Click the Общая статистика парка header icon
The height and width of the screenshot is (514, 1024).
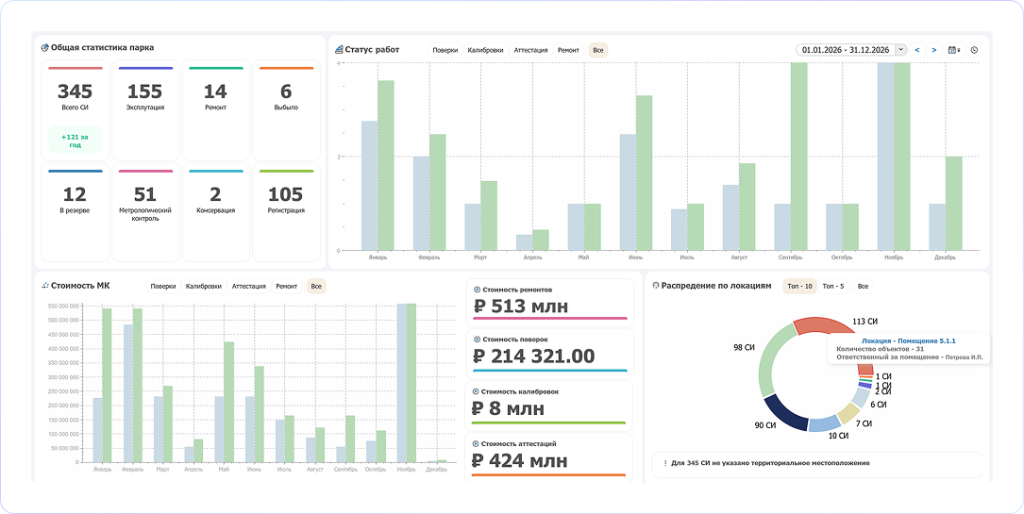pyautogui.click(x=44, y=48)
